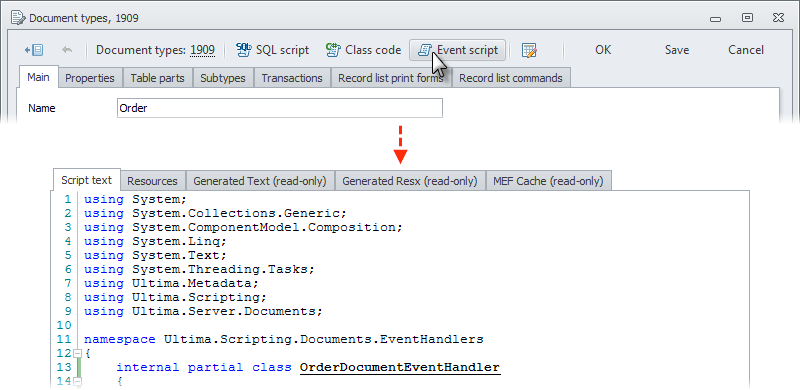
Task: Click 'using Ultima.Server.Documents;' line
Action: [x=204, y=311]
